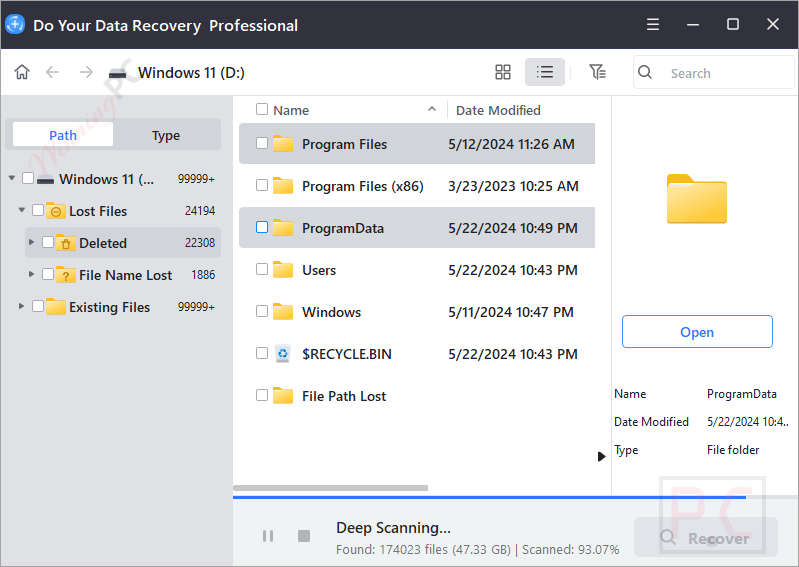This screenshot has height=567, width=799.
Task: Sort by Date Modified column header
Action: tap(498, 110)
